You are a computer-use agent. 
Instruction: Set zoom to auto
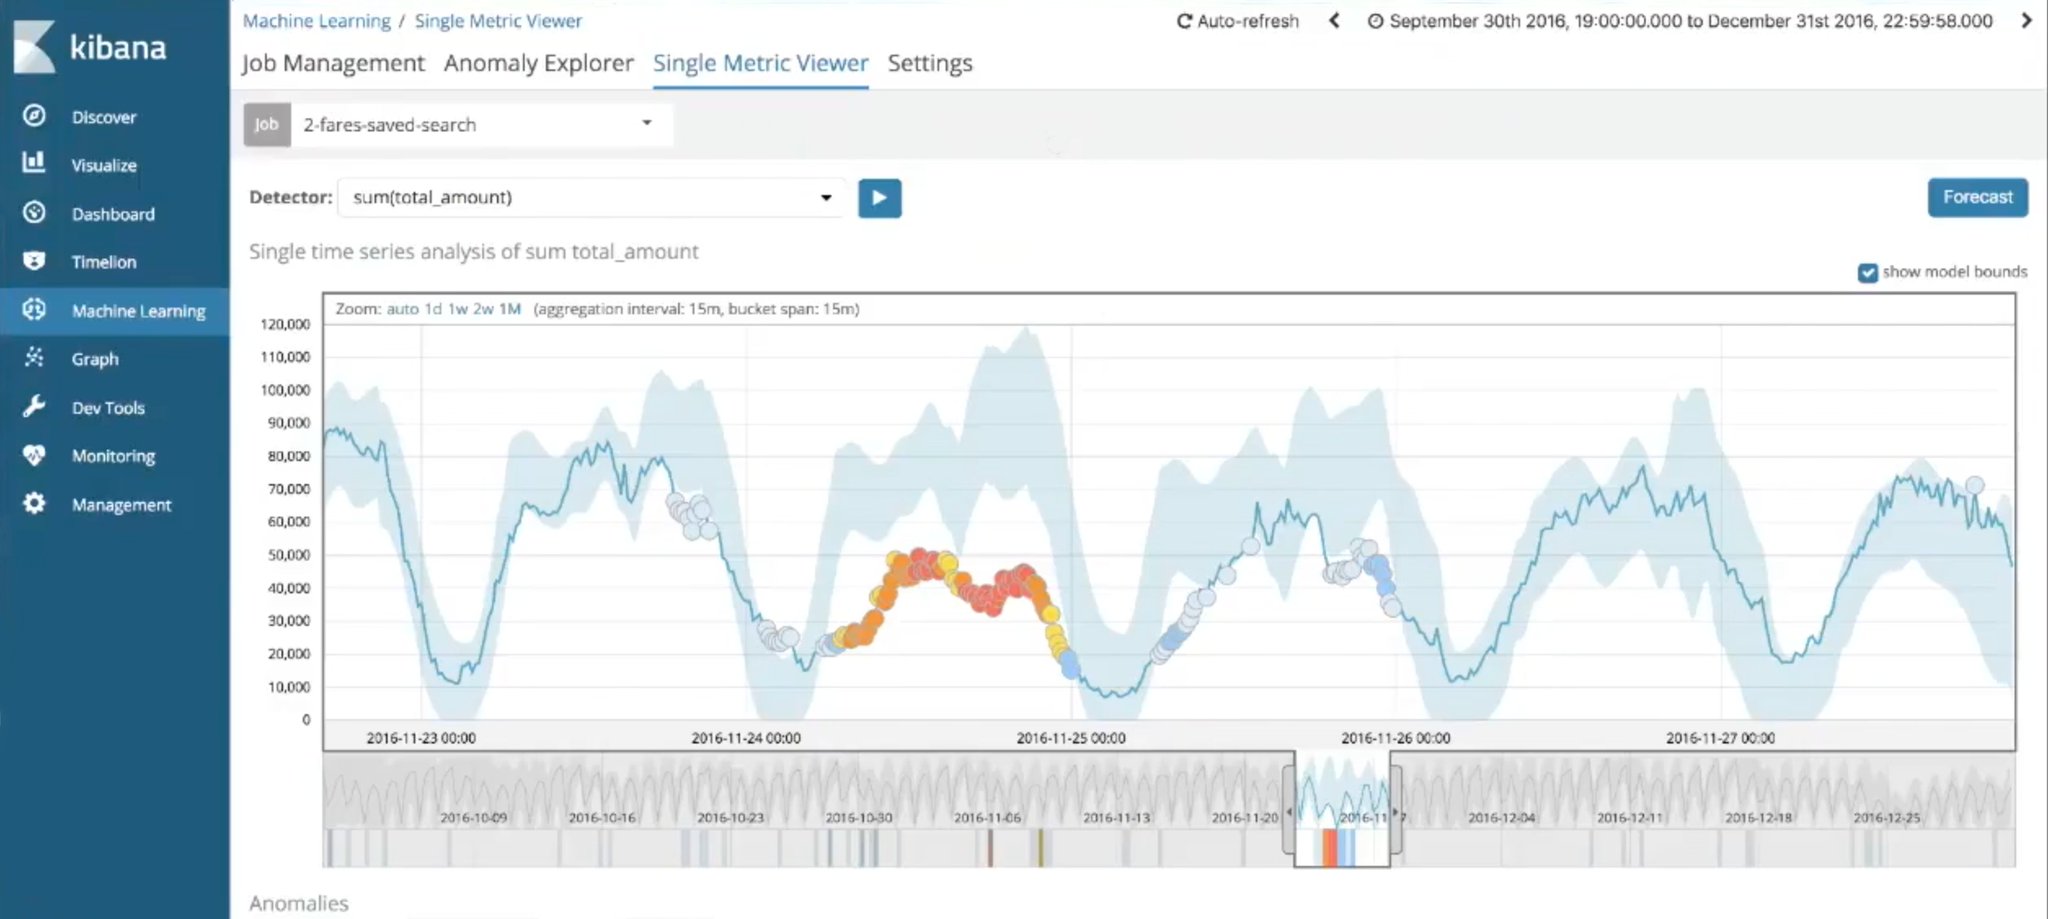(x=402, y=309)
